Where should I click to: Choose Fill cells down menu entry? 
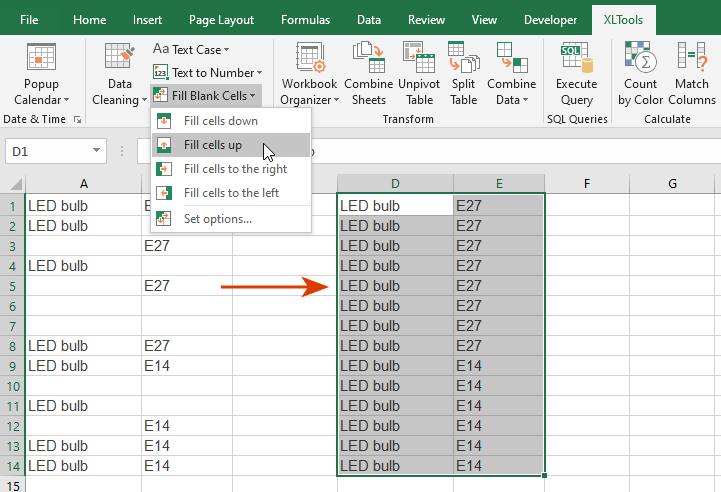click(231, 121)
